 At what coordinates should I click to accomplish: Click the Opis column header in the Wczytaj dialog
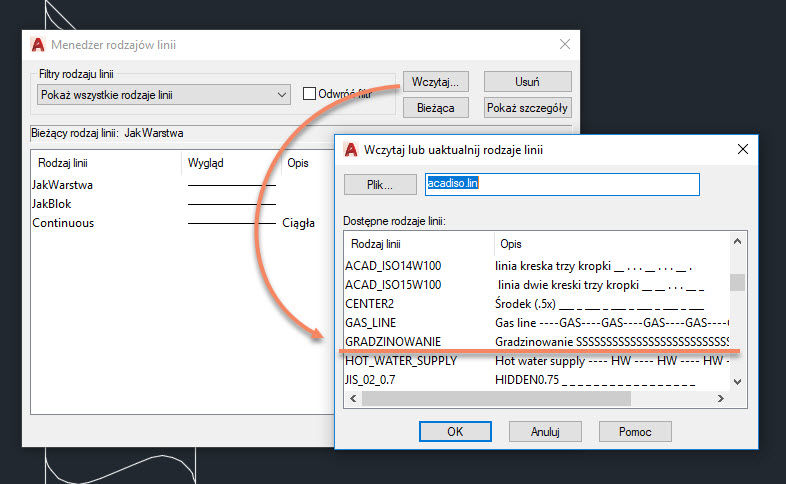(612, 244)
